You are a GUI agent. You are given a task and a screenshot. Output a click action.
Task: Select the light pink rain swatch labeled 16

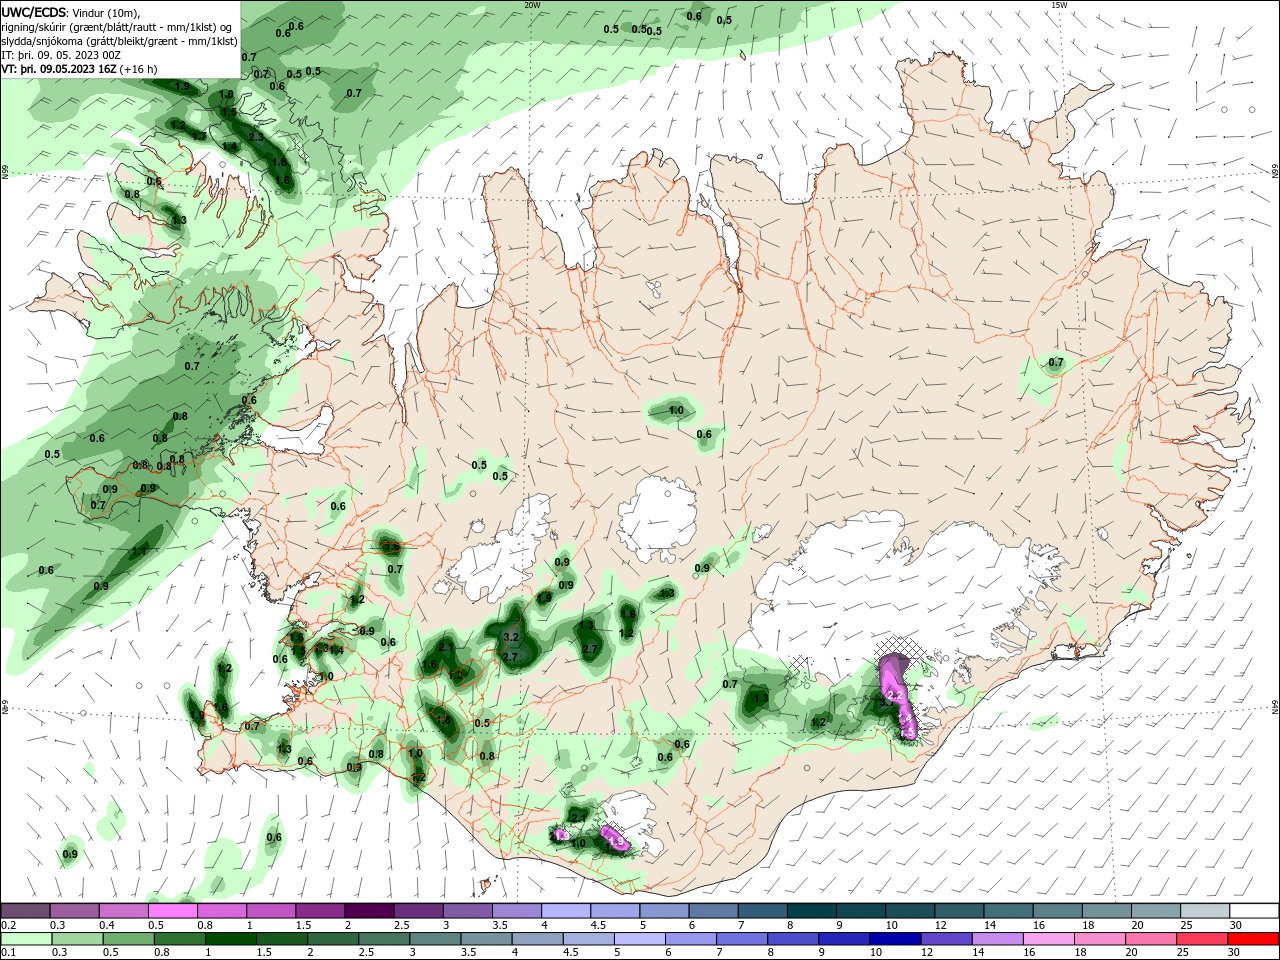[1050, 939]
